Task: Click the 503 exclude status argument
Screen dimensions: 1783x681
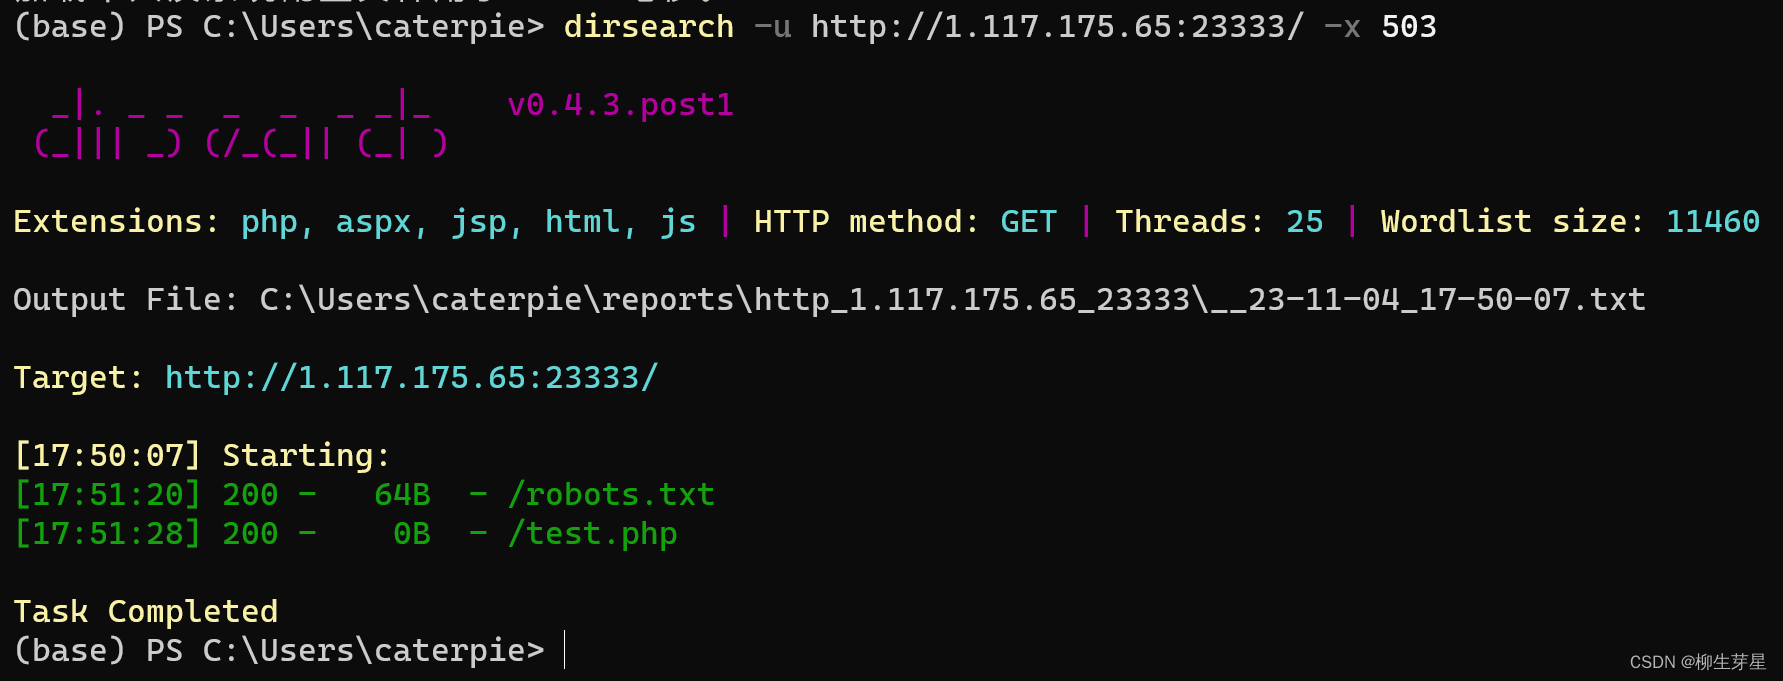Action: pos(1409,27)
